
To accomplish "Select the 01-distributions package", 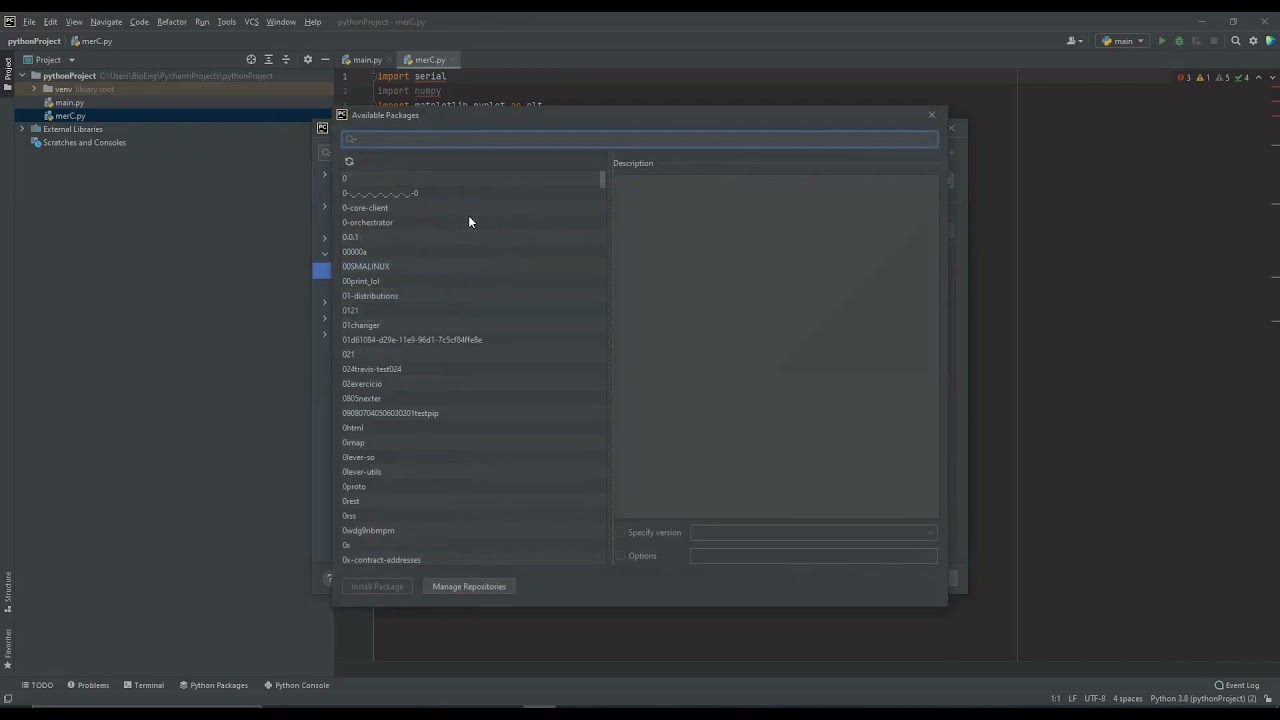I will tap(472, 296).
